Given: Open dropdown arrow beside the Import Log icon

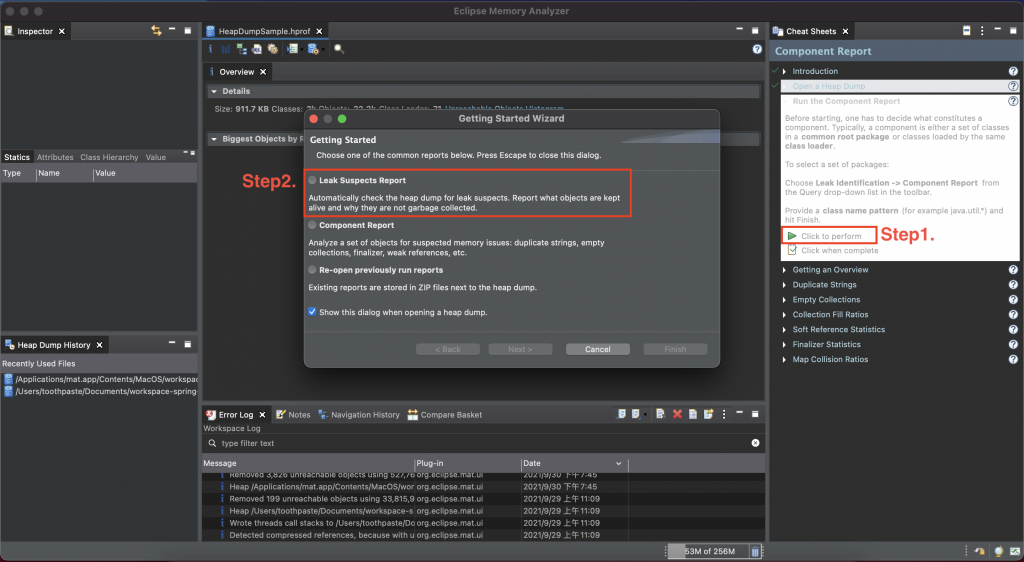Looking at the screenshot, I should coord(645,414).
